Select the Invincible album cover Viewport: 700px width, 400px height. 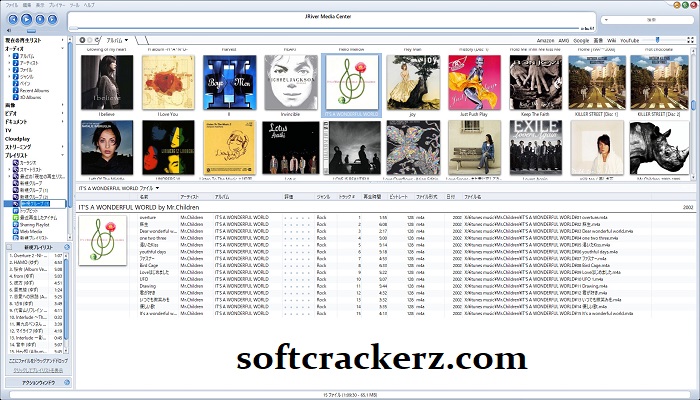coord(291,82)
